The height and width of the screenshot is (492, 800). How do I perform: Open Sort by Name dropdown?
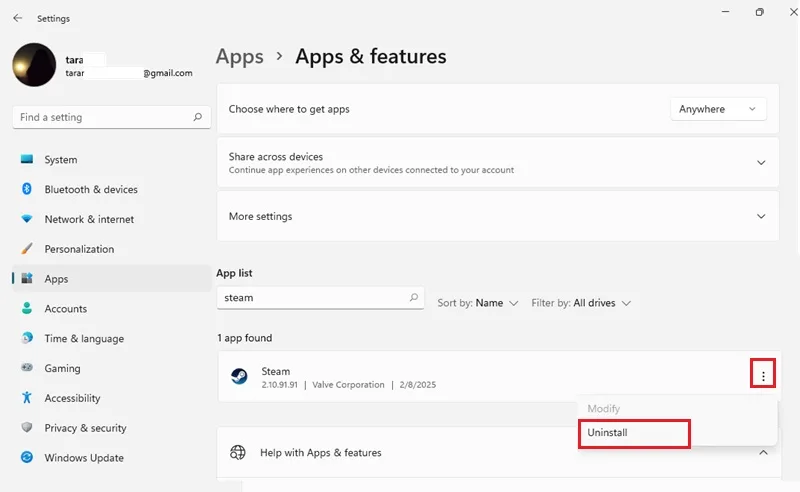[x=478, y=303]
